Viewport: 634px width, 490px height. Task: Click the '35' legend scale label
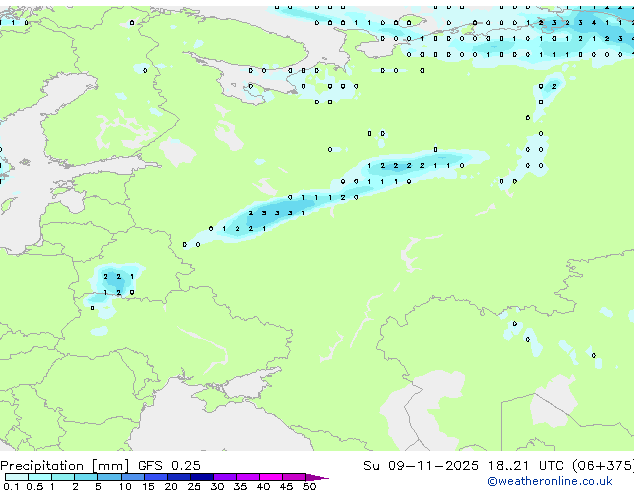(x=240, y=486)
